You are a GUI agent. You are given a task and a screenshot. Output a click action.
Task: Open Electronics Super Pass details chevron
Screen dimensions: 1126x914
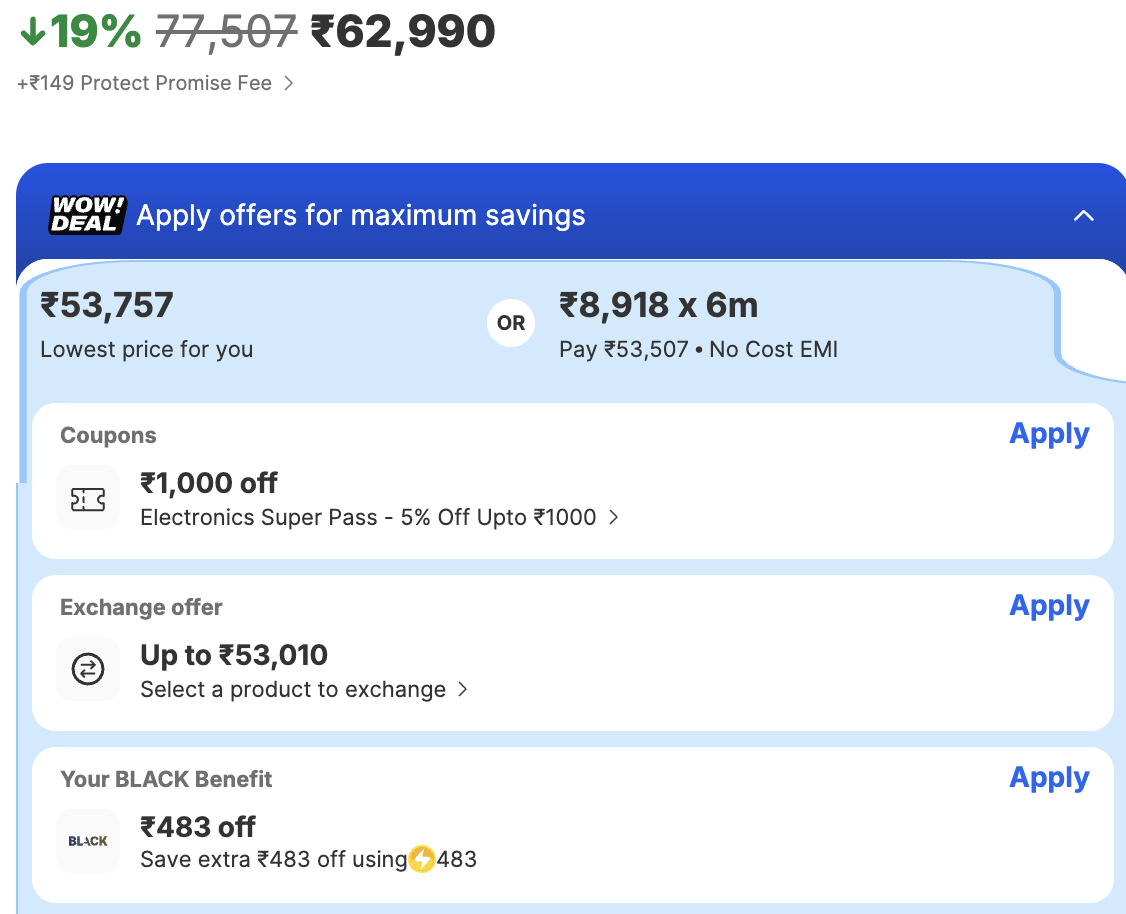pyautogui.click(x=613, y=518)
